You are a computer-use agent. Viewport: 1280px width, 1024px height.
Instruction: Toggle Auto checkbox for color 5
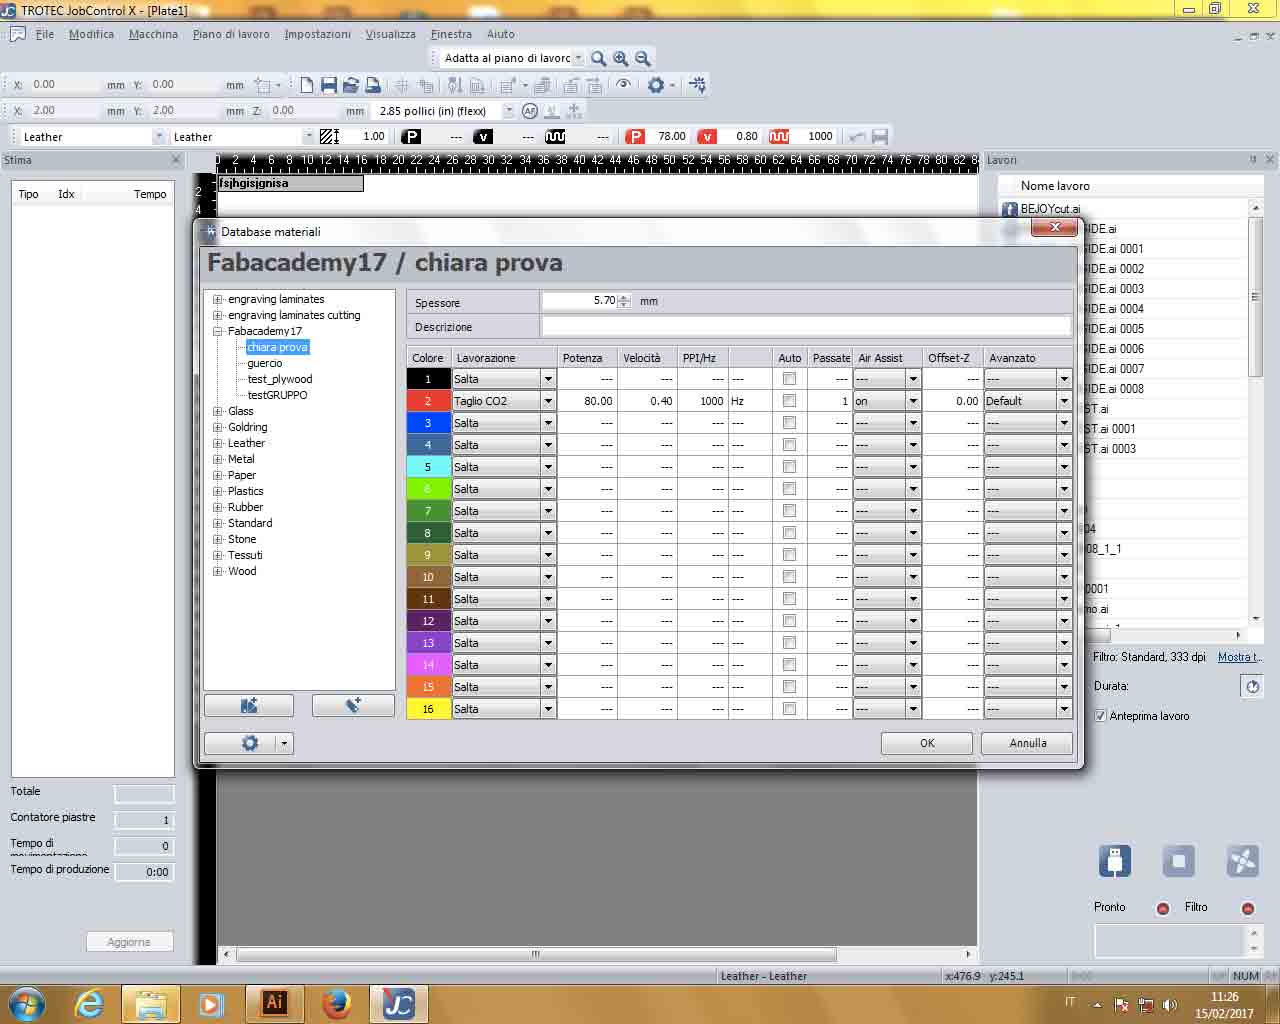[x=789, y=467]
